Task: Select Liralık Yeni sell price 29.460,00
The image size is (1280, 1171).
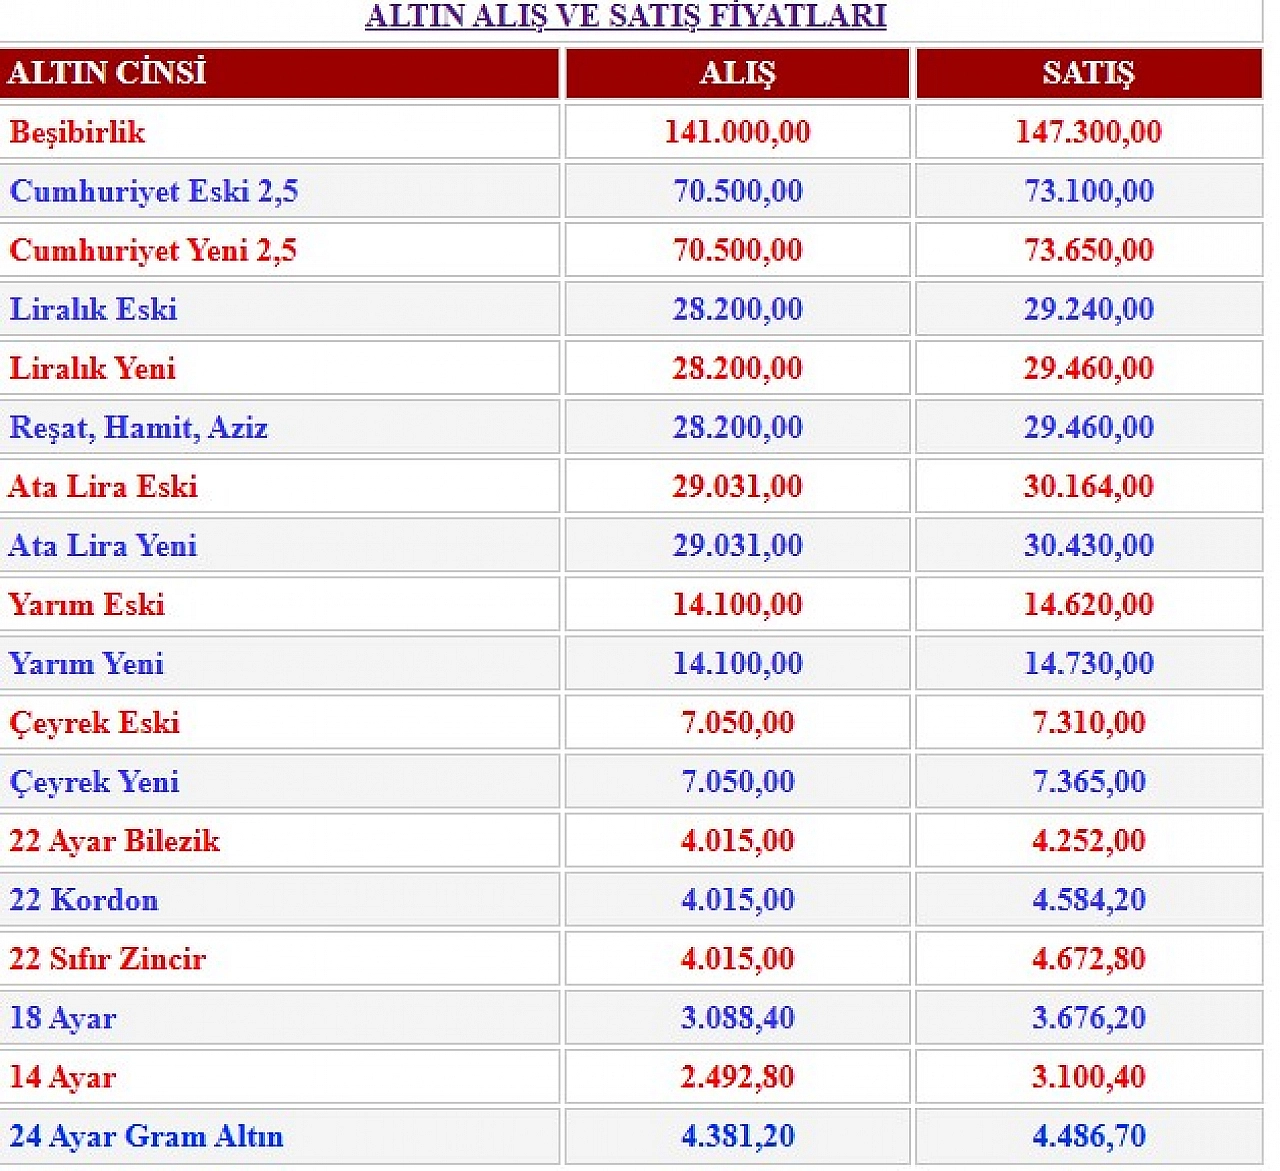Action: 1089,368
